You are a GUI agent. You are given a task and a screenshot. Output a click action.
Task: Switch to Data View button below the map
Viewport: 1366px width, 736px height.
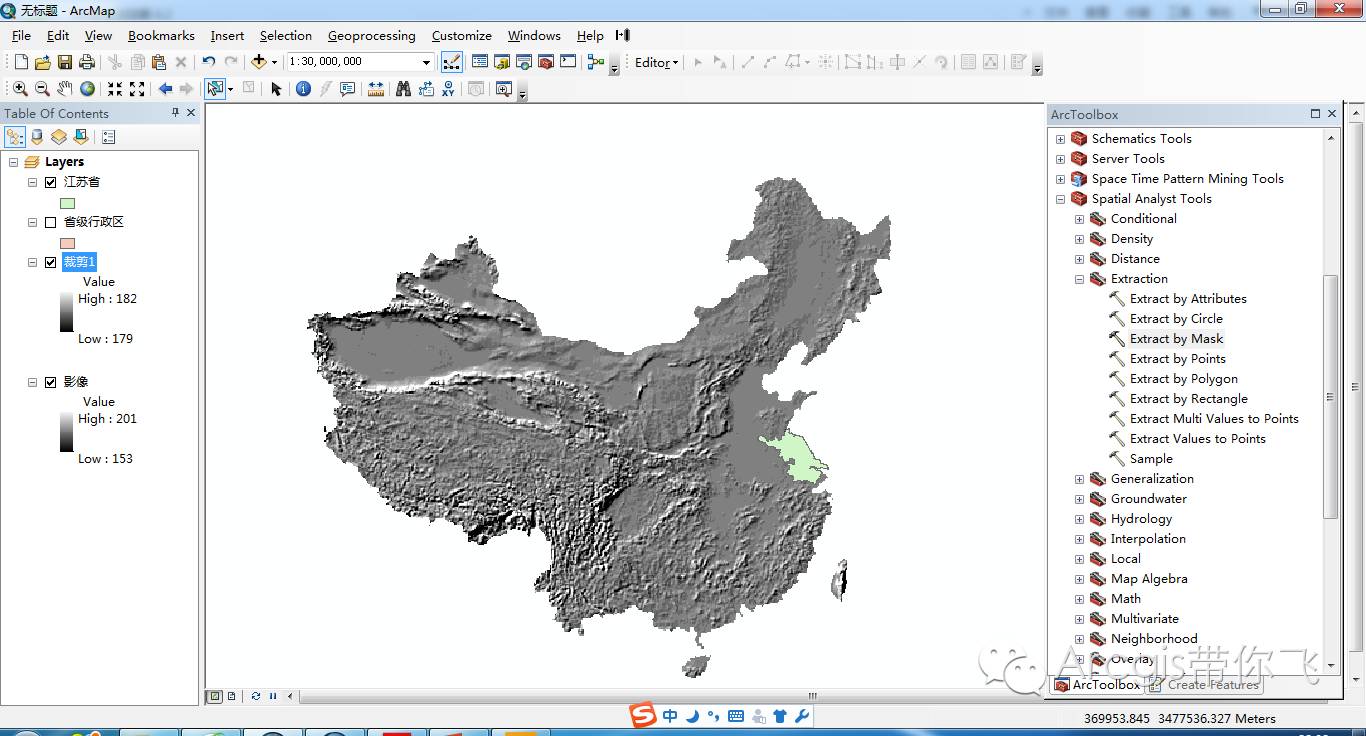click(215, 696)
